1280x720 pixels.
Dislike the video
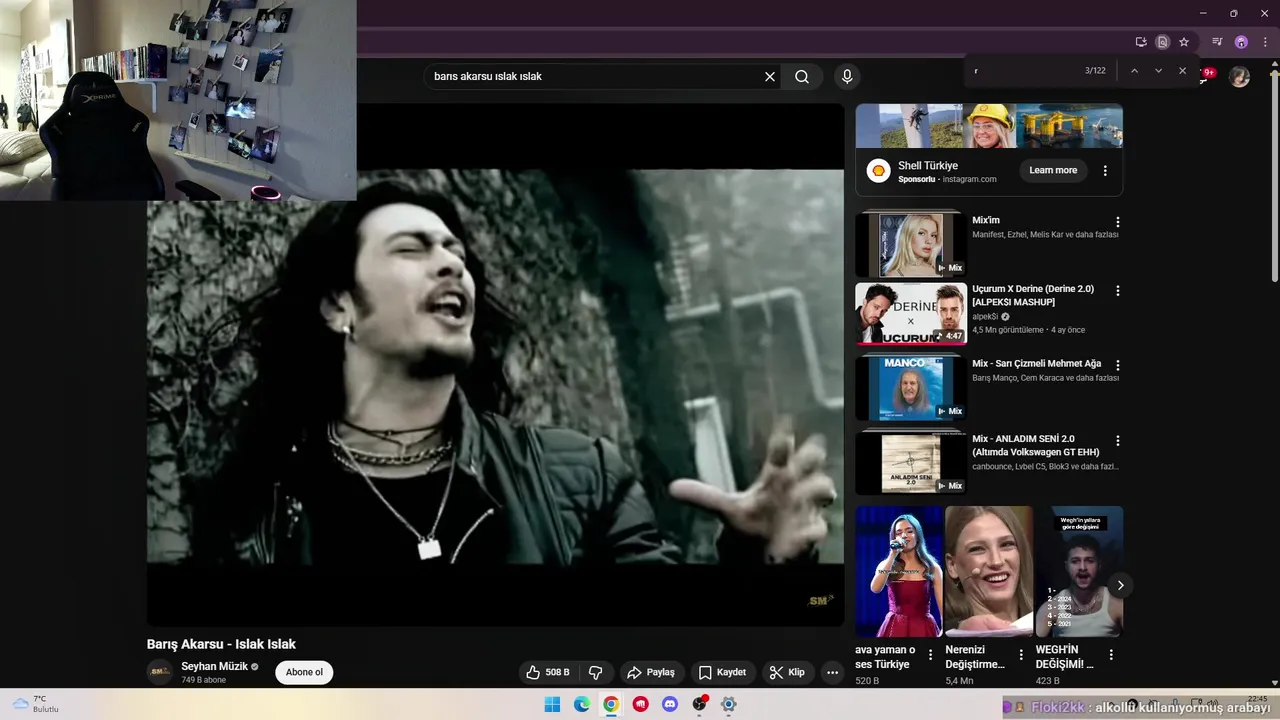point(596,673)
